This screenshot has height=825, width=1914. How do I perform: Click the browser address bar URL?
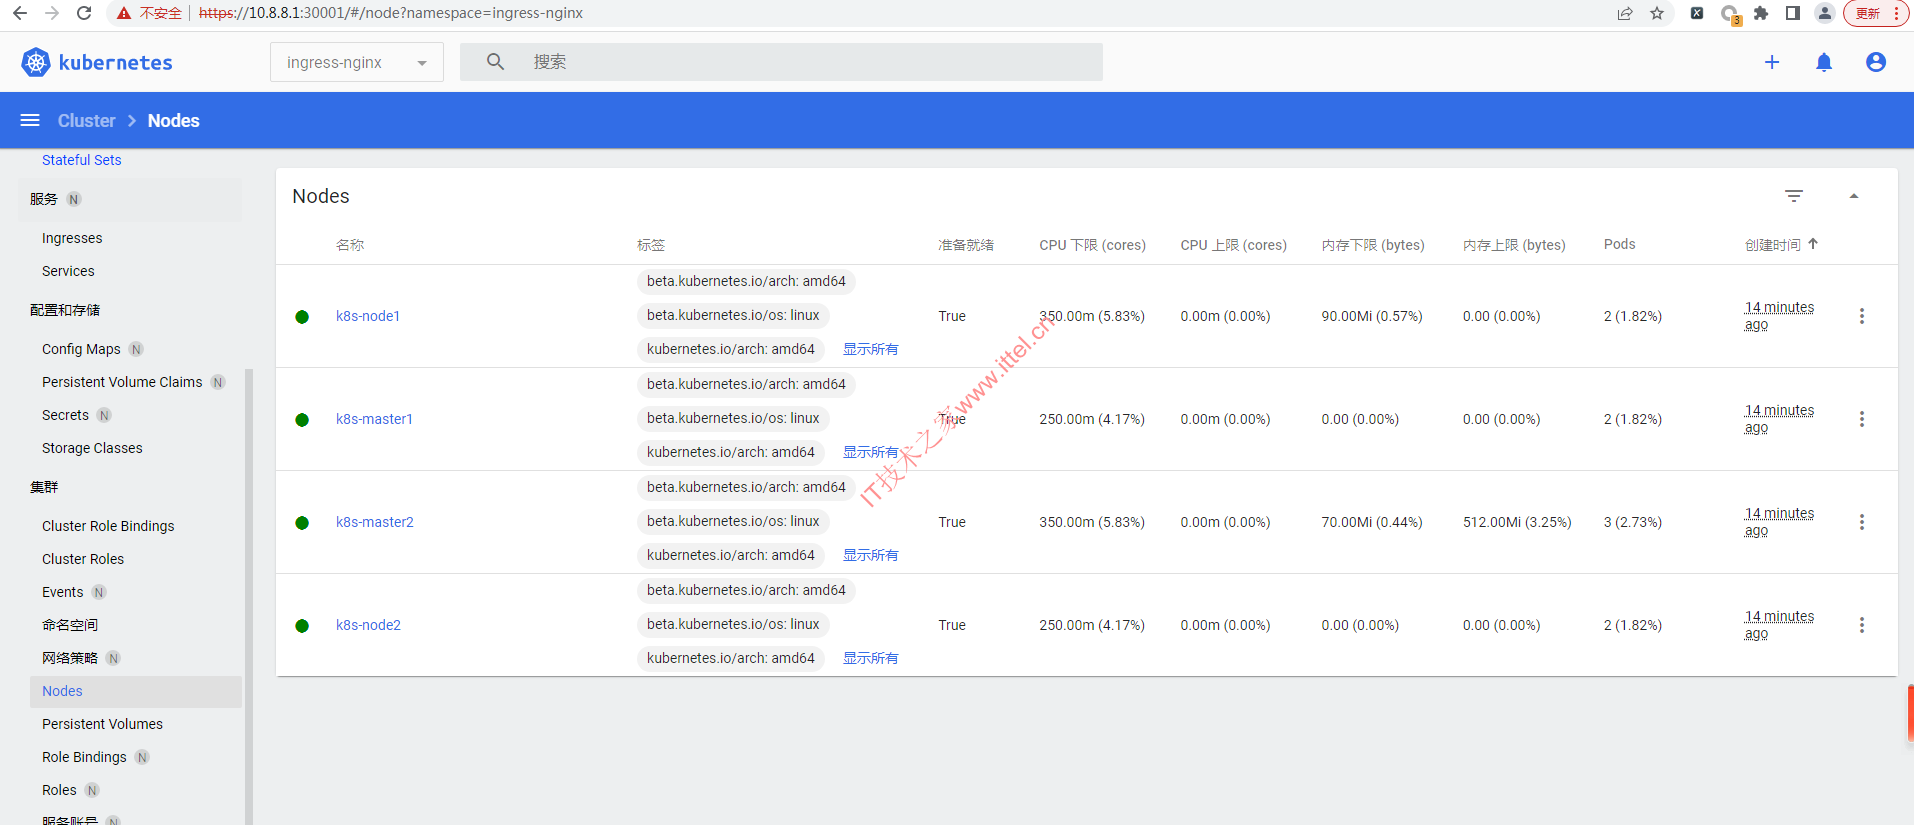(391, 13)
